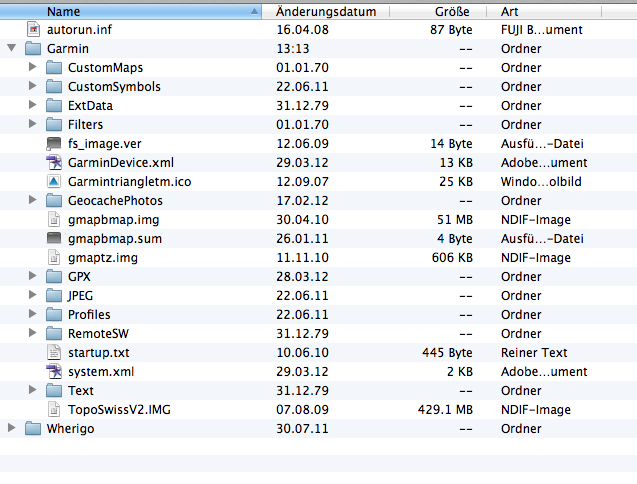The image size is (637, 484).
Task: Select the gmapbmap.img disk image icon
Action: [54, 219]
